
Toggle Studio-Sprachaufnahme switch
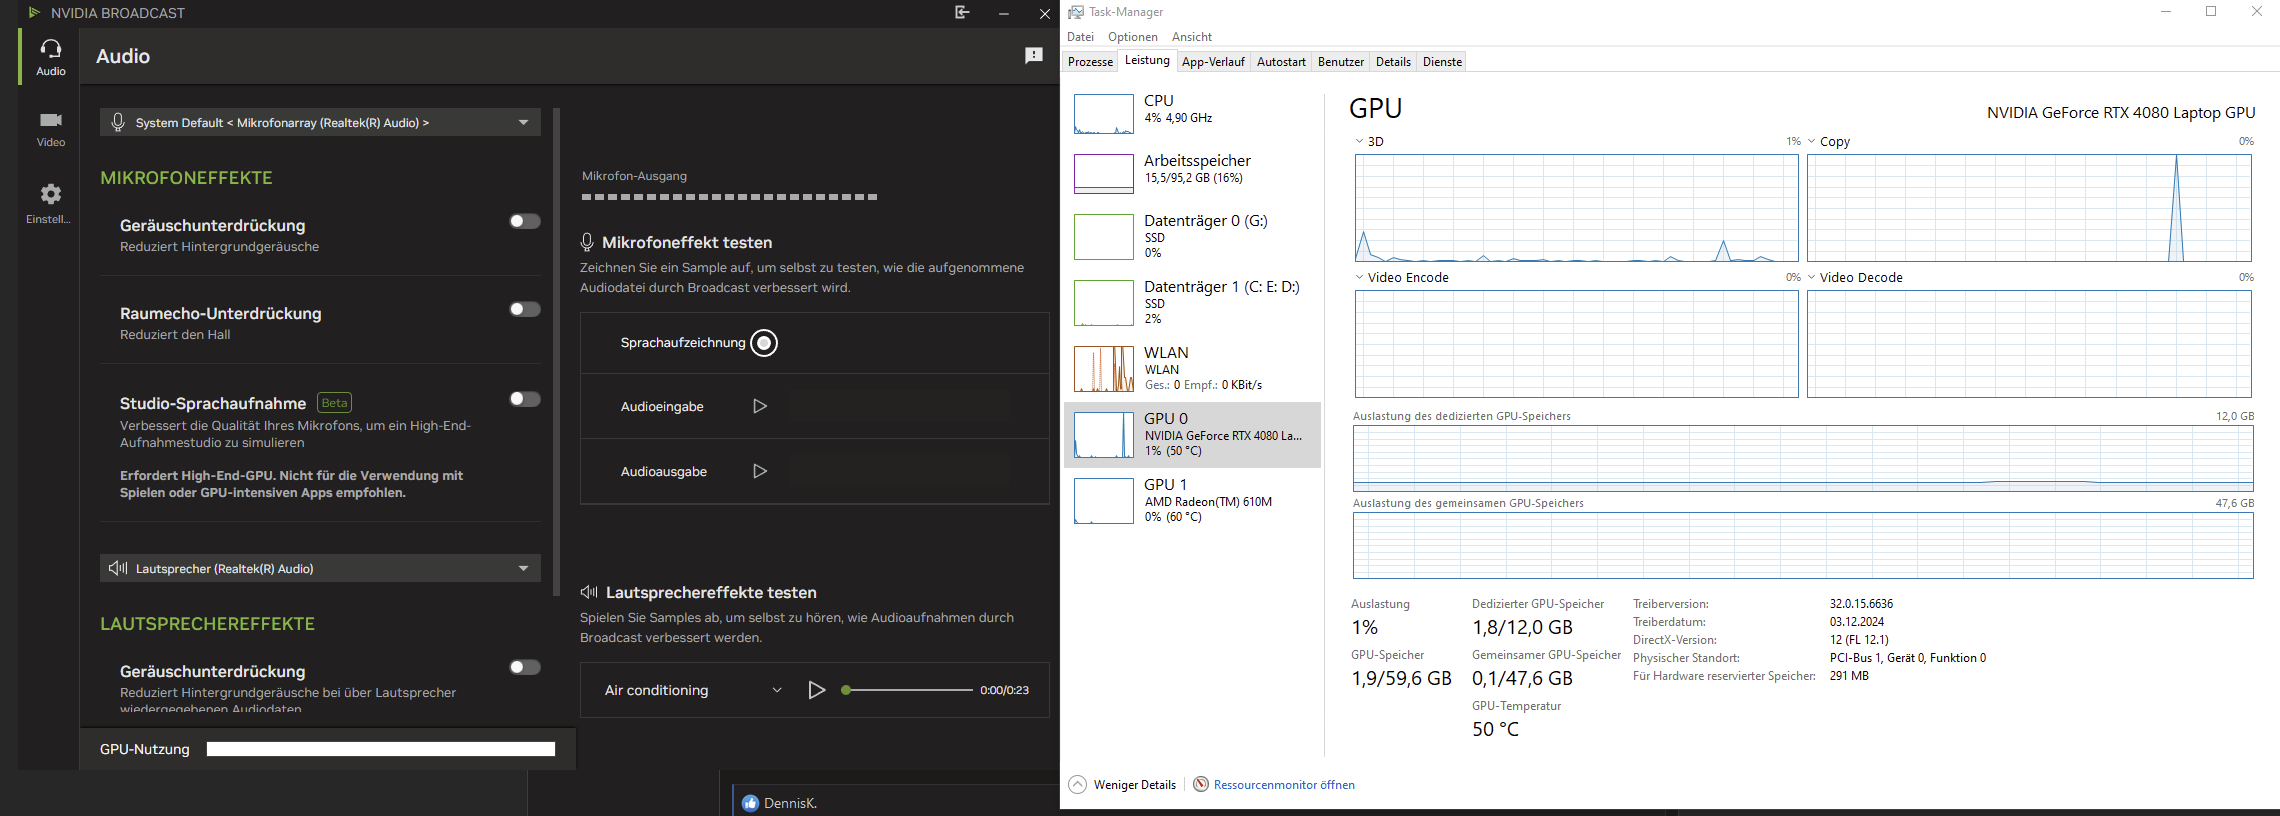[x=524, y=399]
